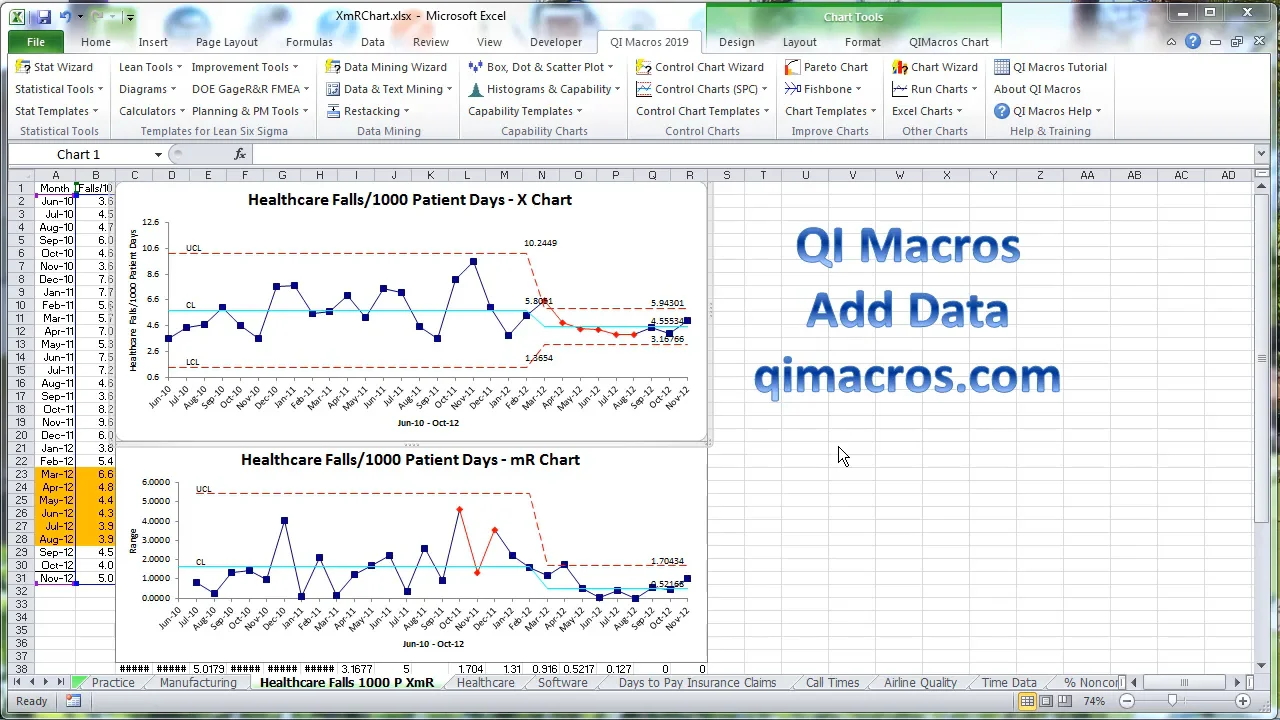Click the macro record icon in status bar

pyautogui.click(x=73, y=701)
